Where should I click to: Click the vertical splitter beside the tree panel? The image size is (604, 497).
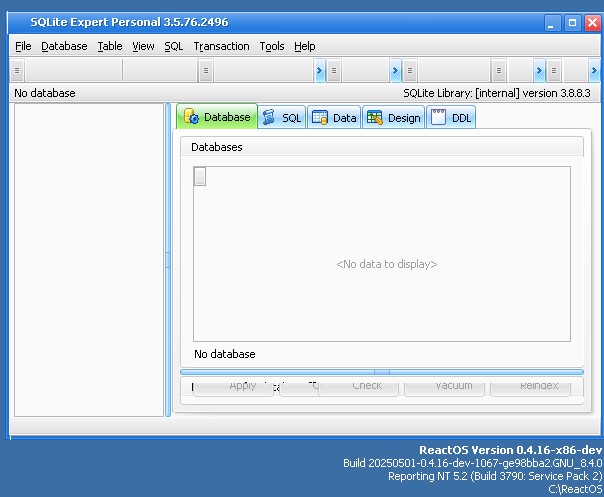coord(168,260)
